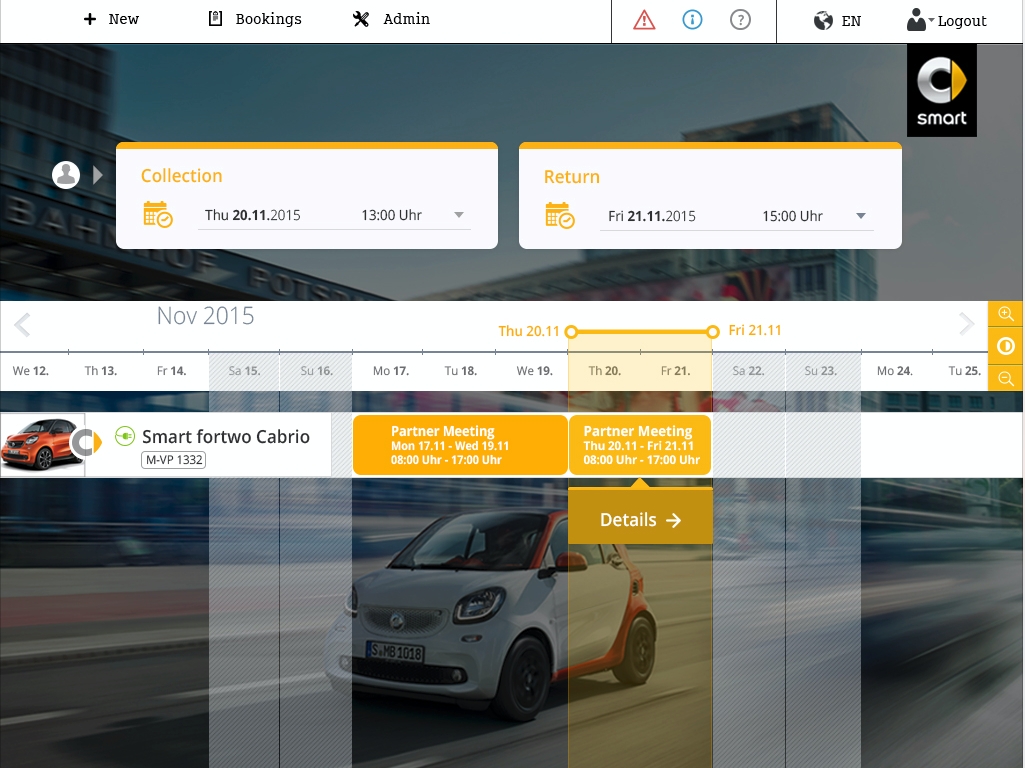Go to next dates with right arrow
The height and width of the screenshot is (768, 1025).
click(x=966, y=324)
